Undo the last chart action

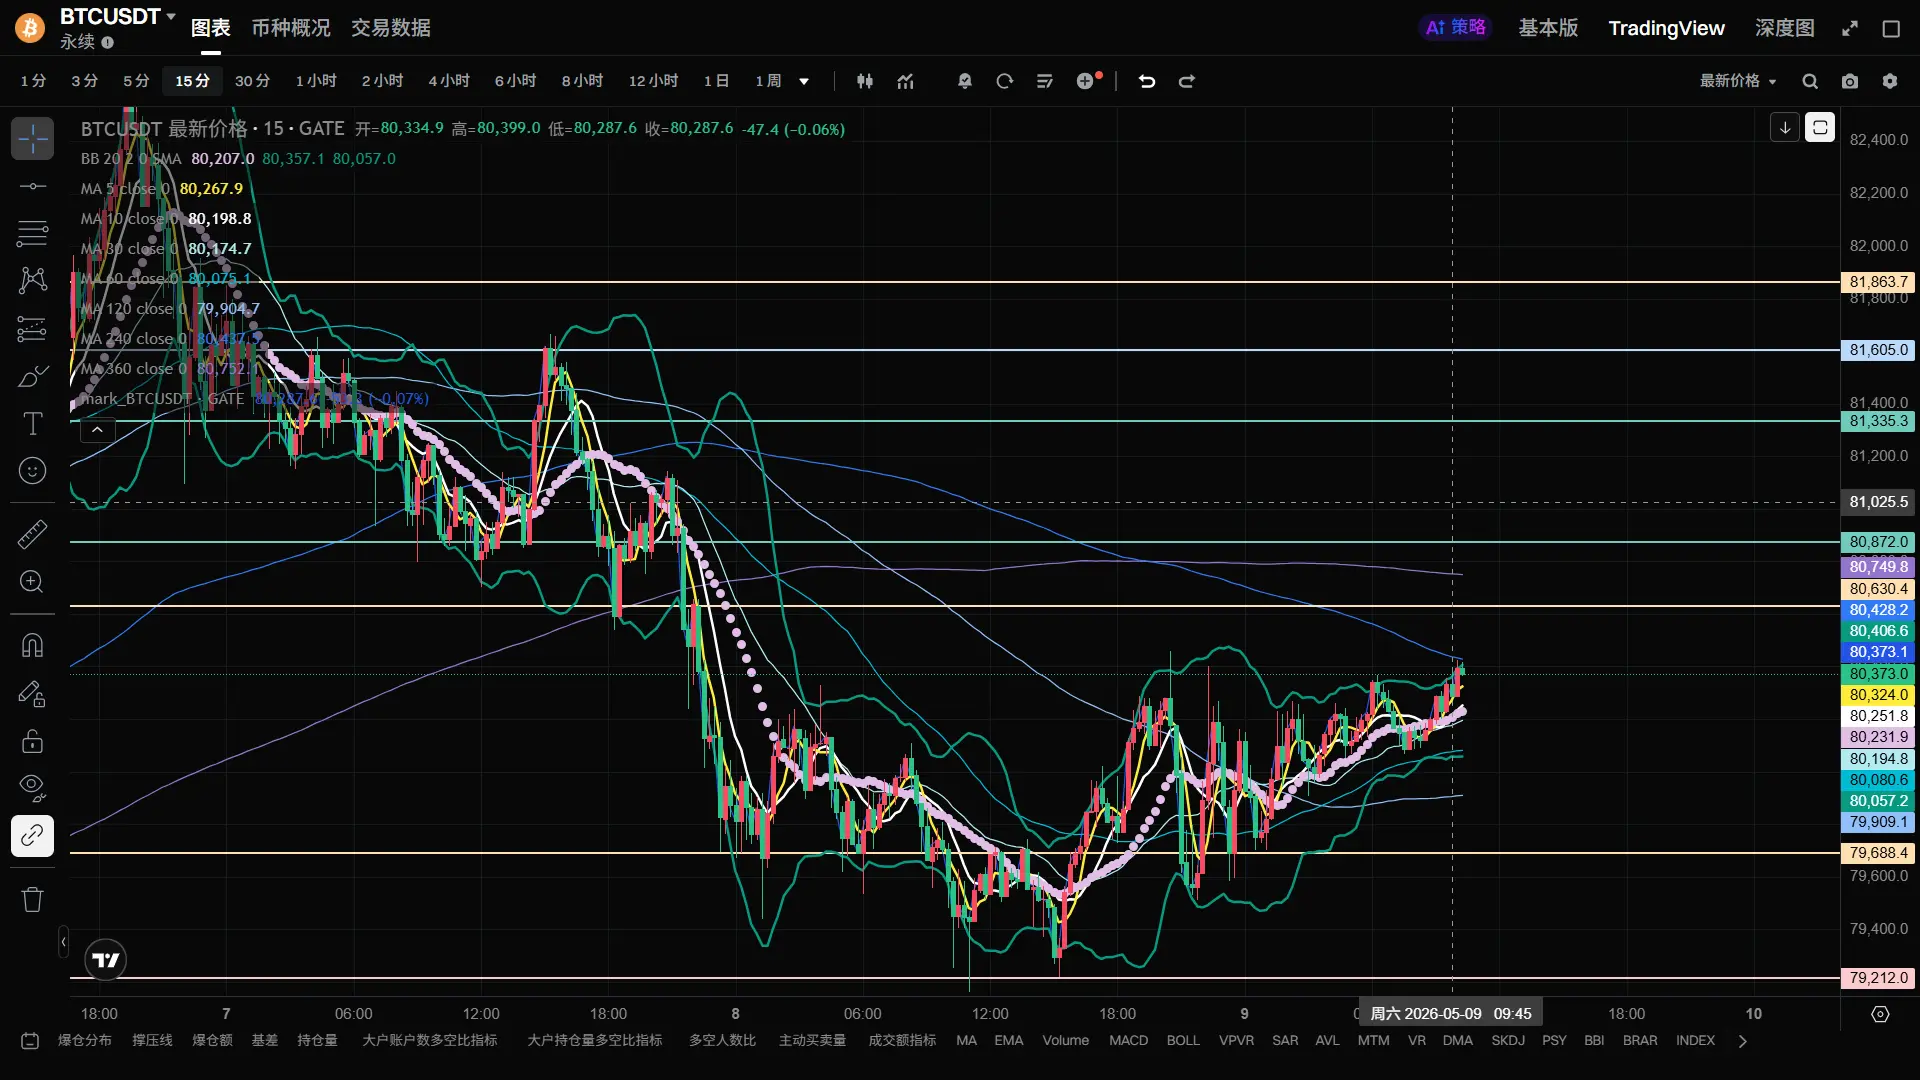click(x=1147, y=81)
